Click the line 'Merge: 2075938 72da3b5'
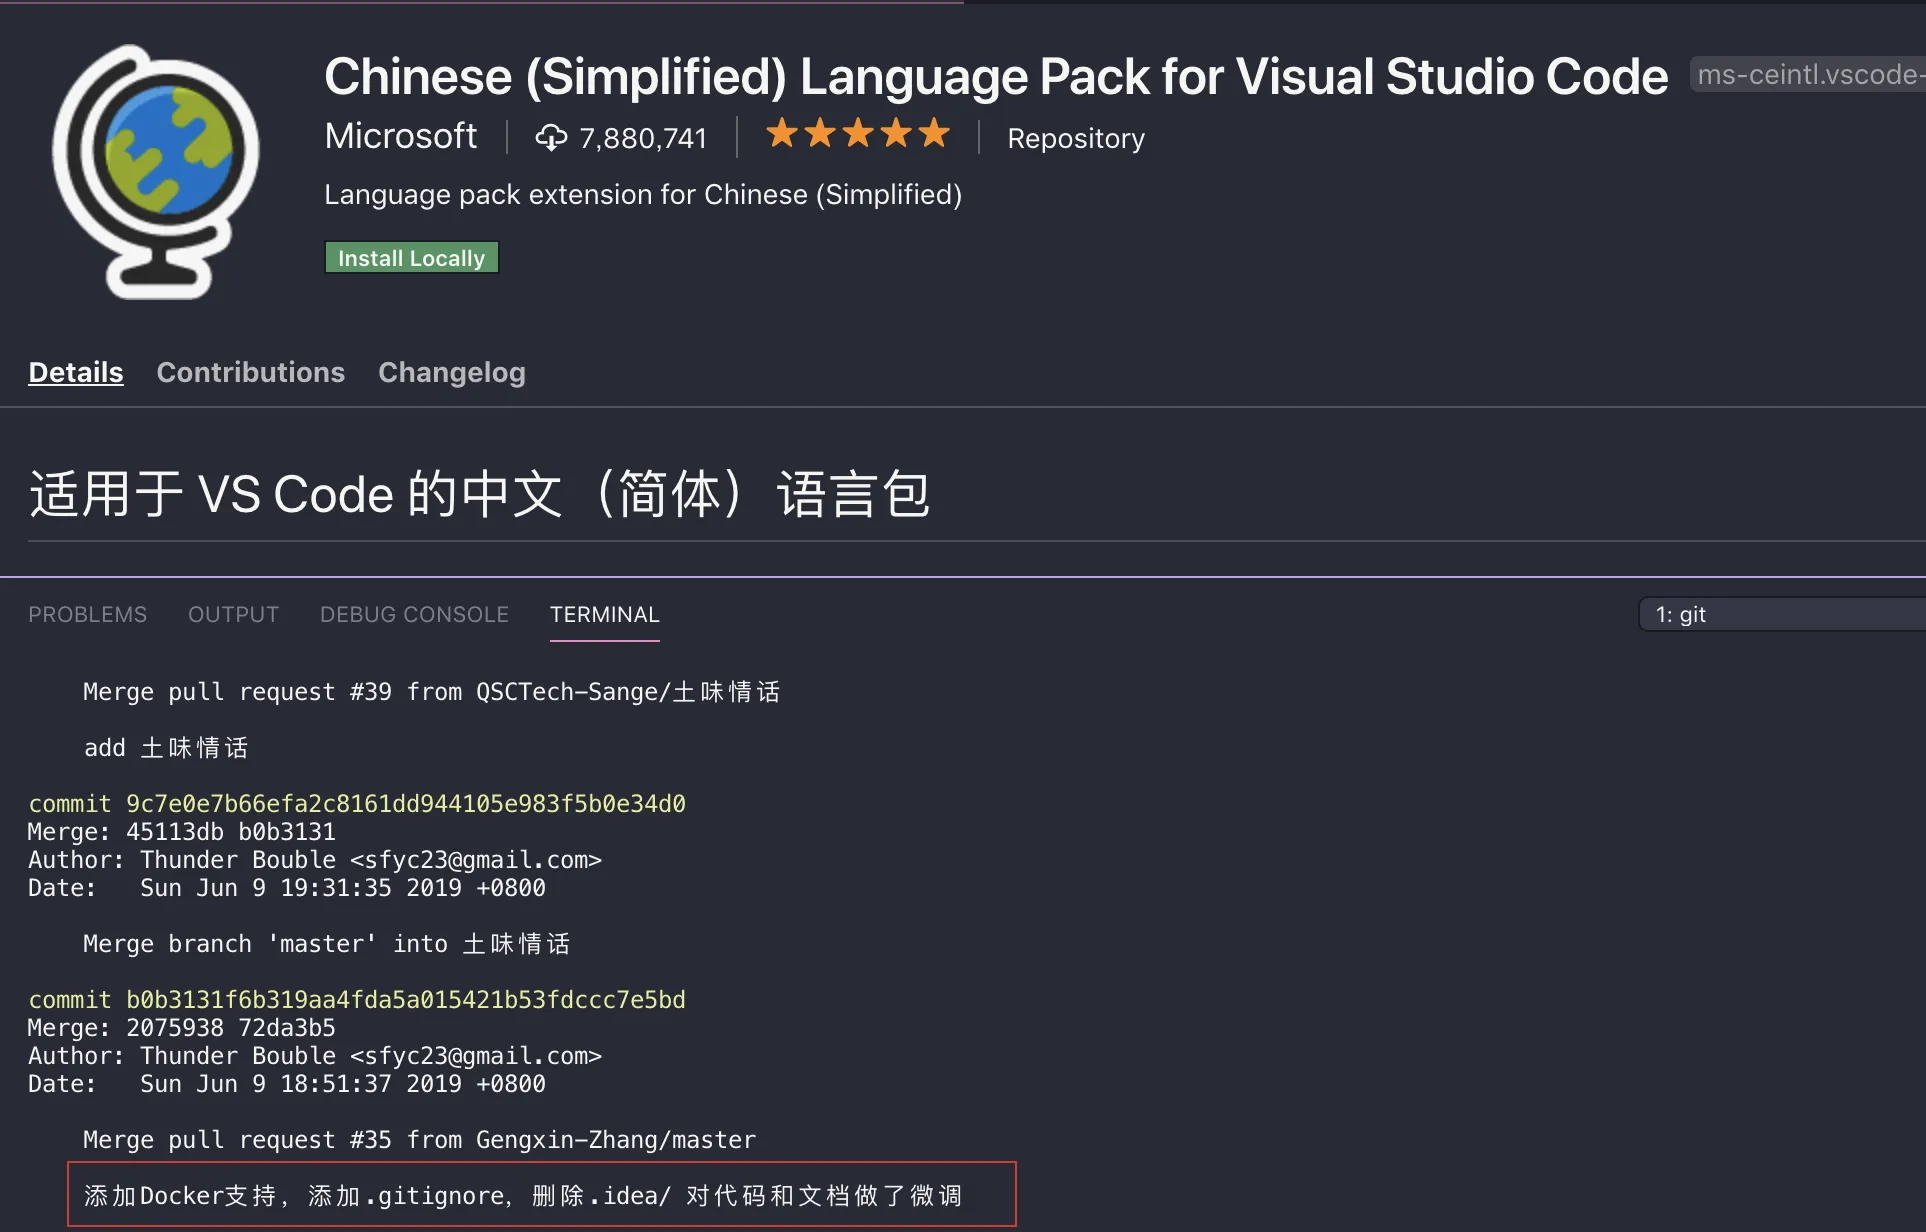Image resolution: width=1926 pixels, height=1232 pixels. (x=182, y=1028)
